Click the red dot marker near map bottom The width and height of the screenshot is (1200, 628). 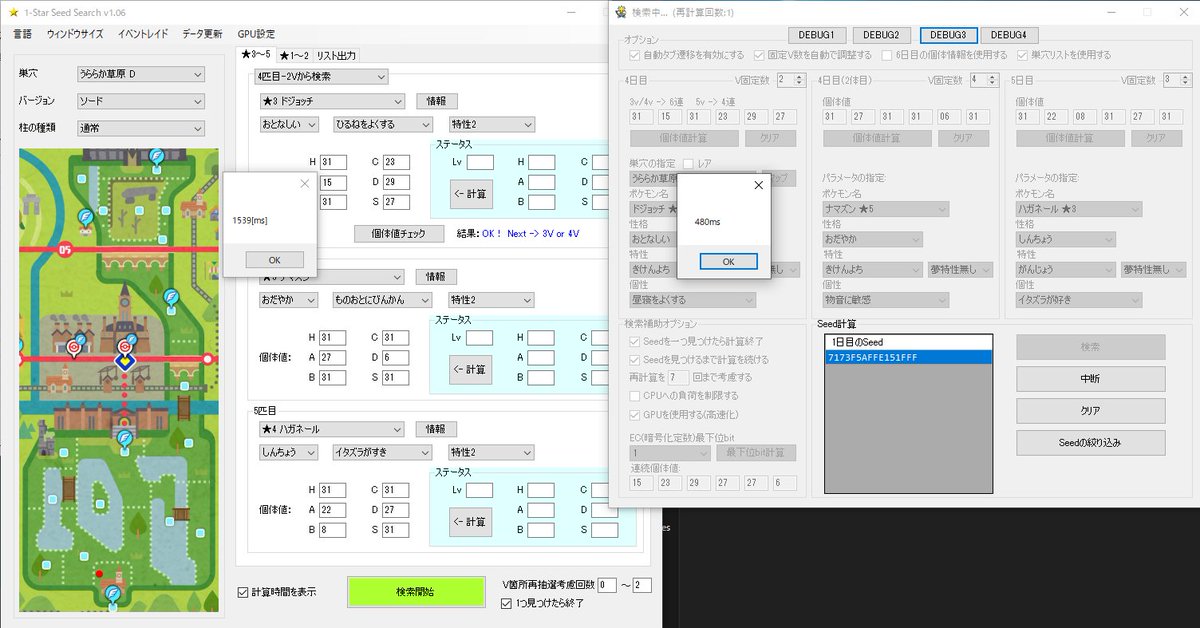click(99, 574)
